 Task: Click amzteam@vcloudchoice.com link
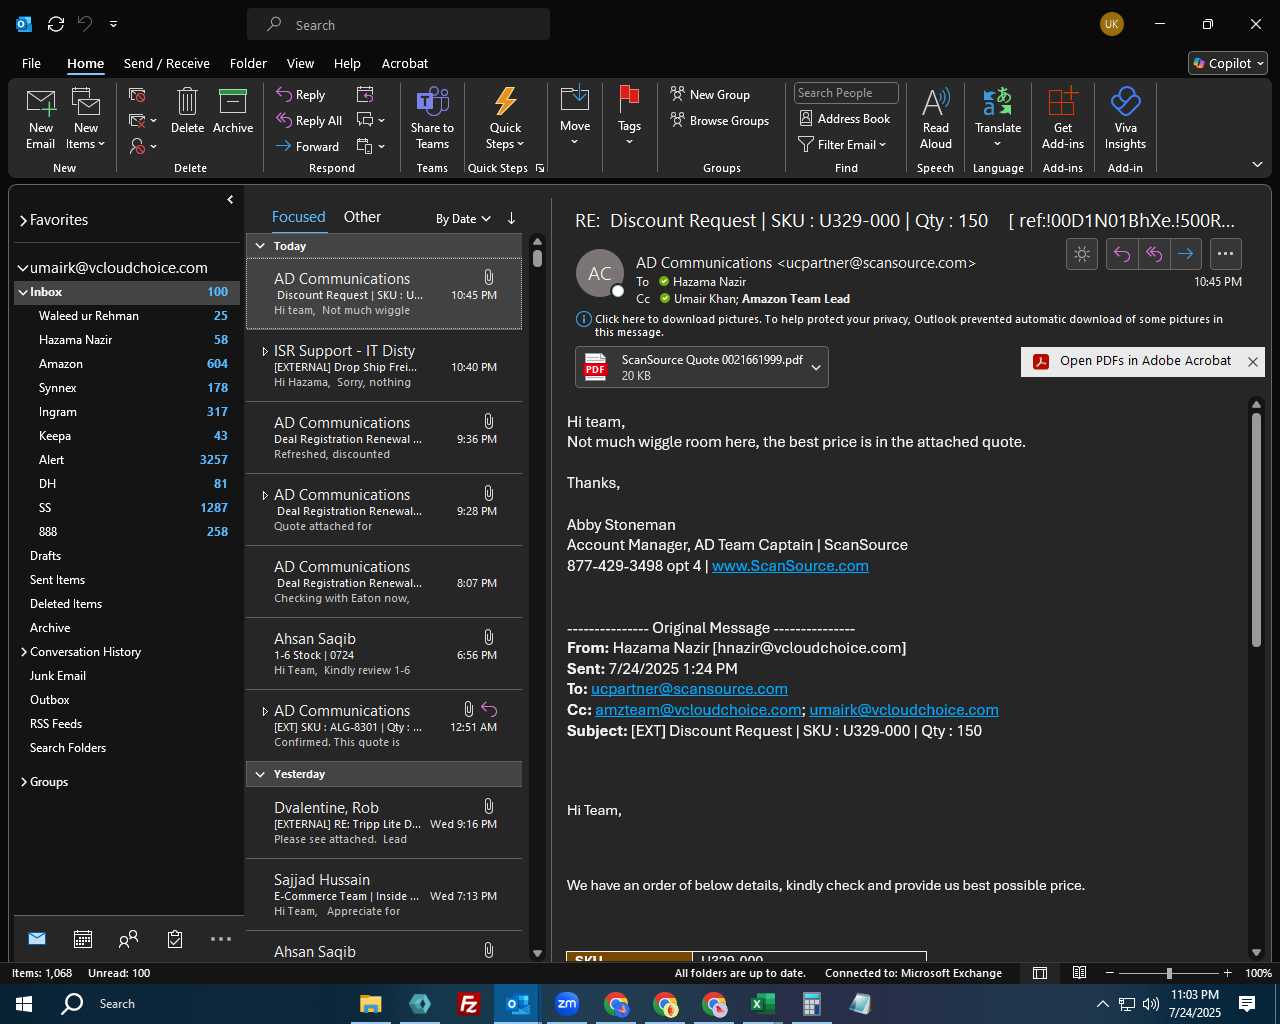(x=698, y=710)
